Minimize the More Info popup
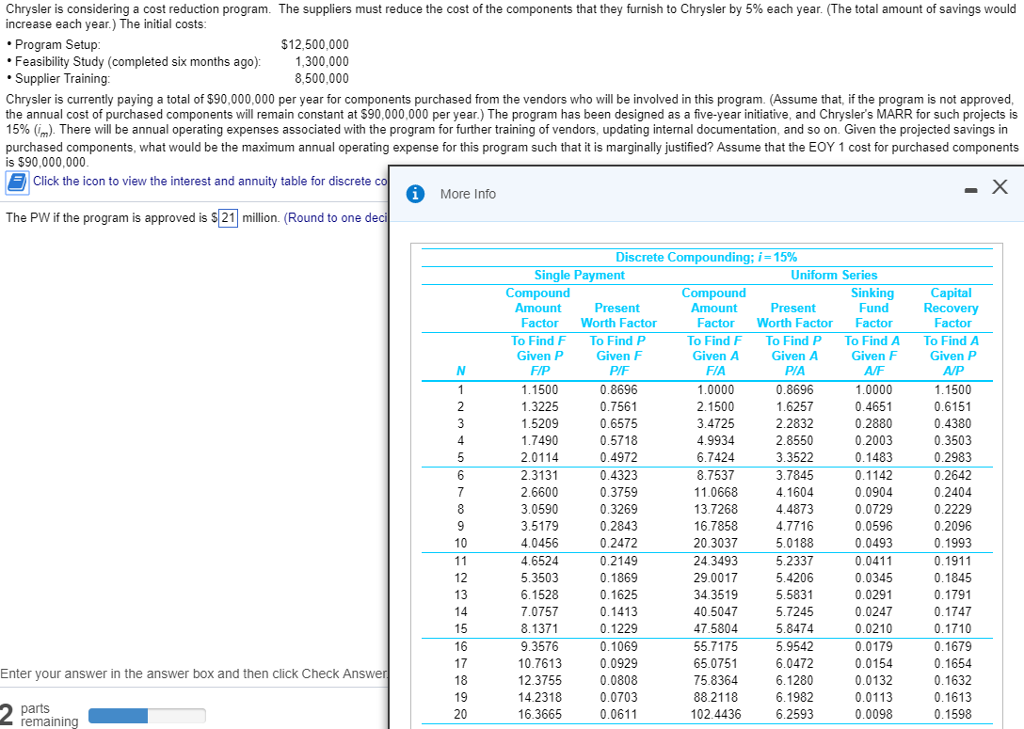This screenshot has height=729, width=1024. coord(971,190)
